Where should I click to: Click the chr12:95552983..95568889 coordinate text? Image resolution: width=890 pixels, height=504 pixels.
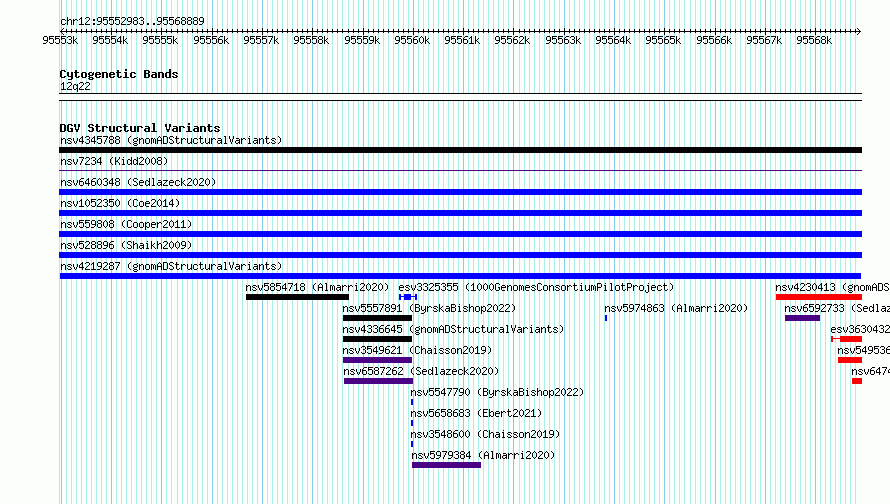pos(132,21)
